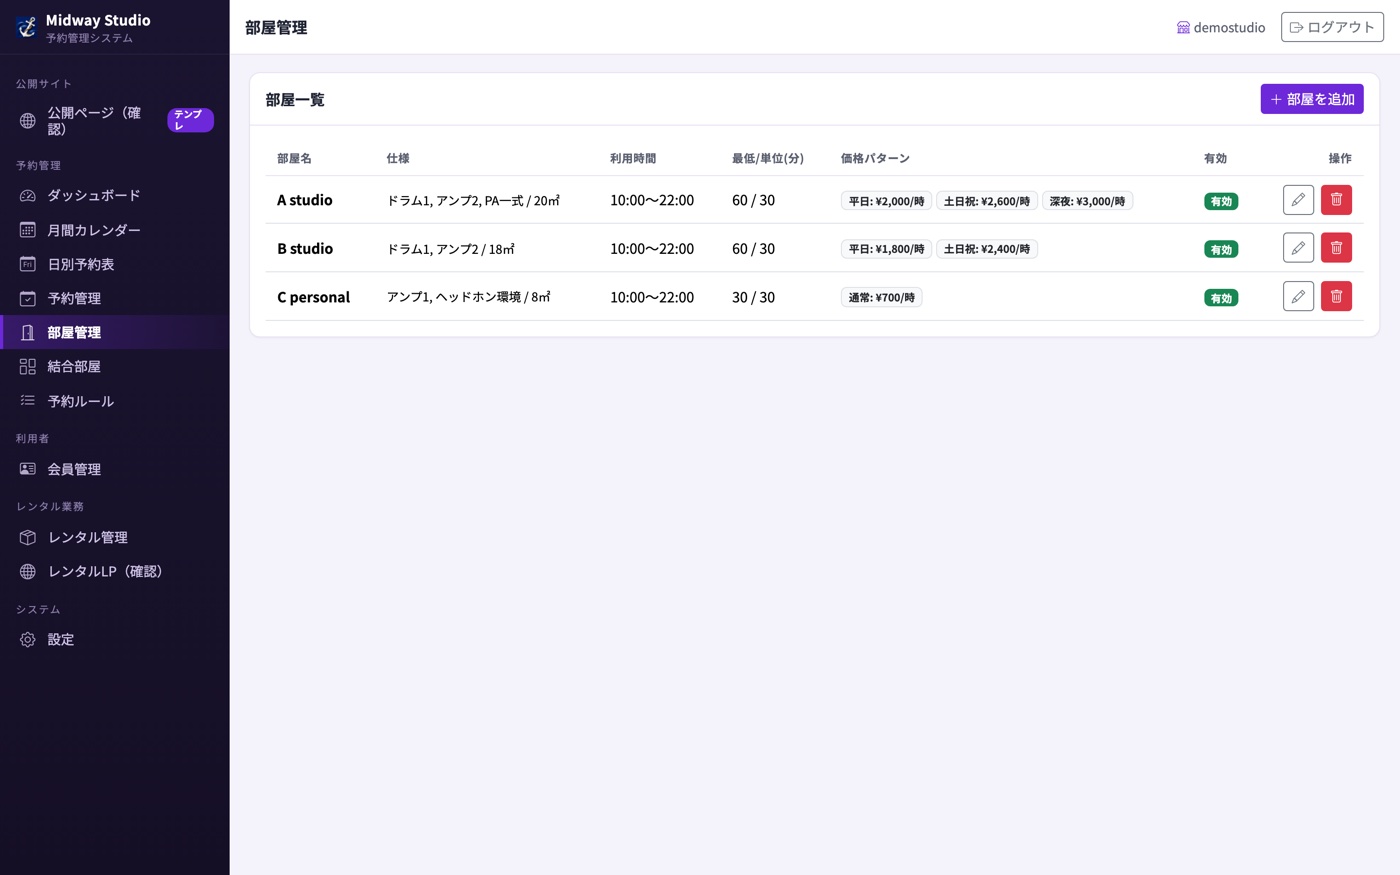1400x875 pixels.
Task: Click the 設定 gear icon
Action: click(x=28, y=640)
